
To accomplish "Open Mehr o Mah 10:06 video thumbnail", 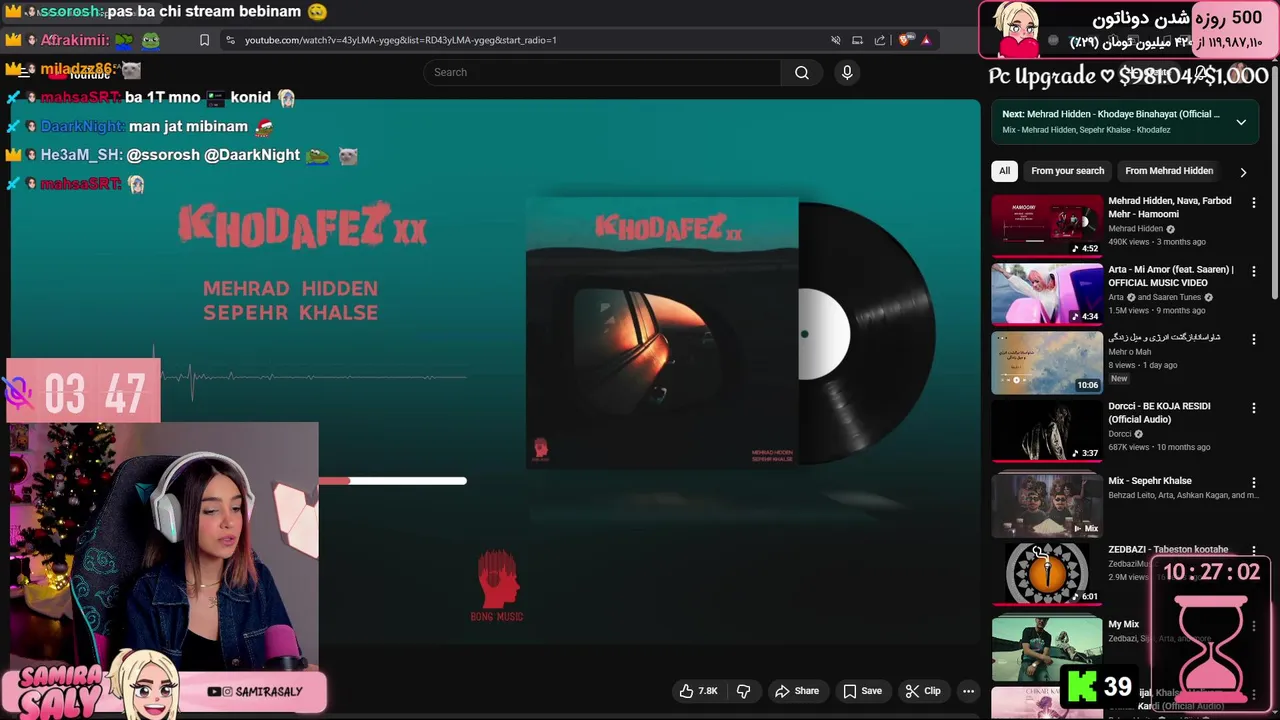I will tap(1047, 362).
